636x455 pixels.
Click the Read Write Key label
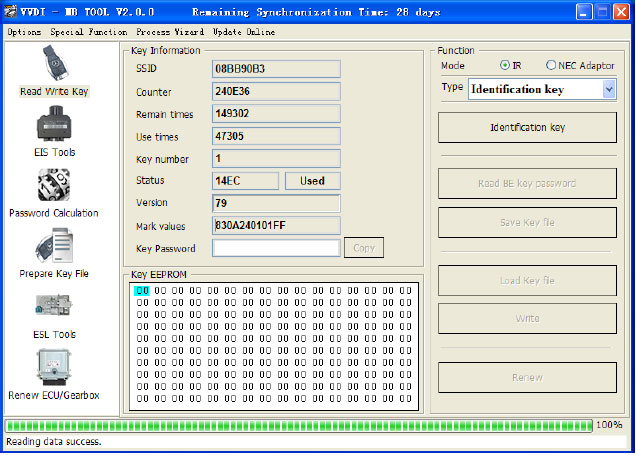coord(54,92)
